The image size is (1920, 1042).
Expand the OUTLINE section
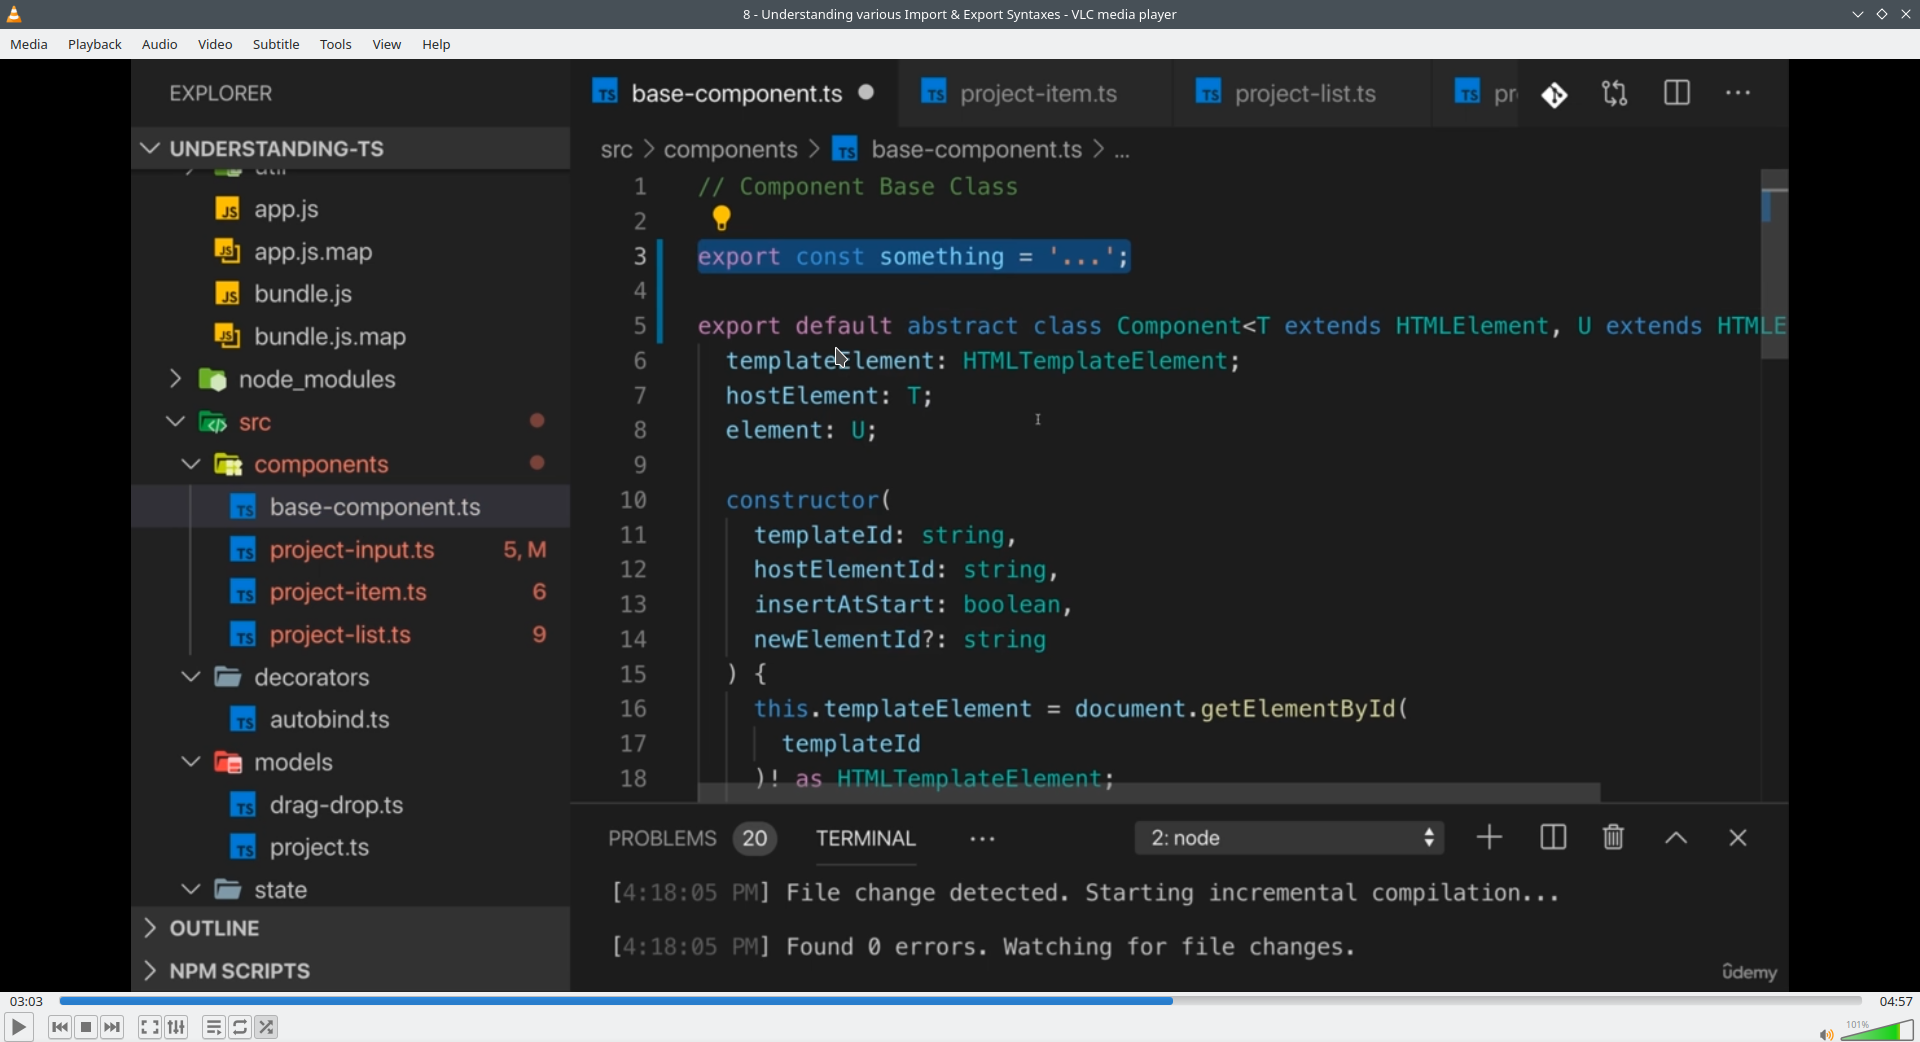(x=351, y=928)
